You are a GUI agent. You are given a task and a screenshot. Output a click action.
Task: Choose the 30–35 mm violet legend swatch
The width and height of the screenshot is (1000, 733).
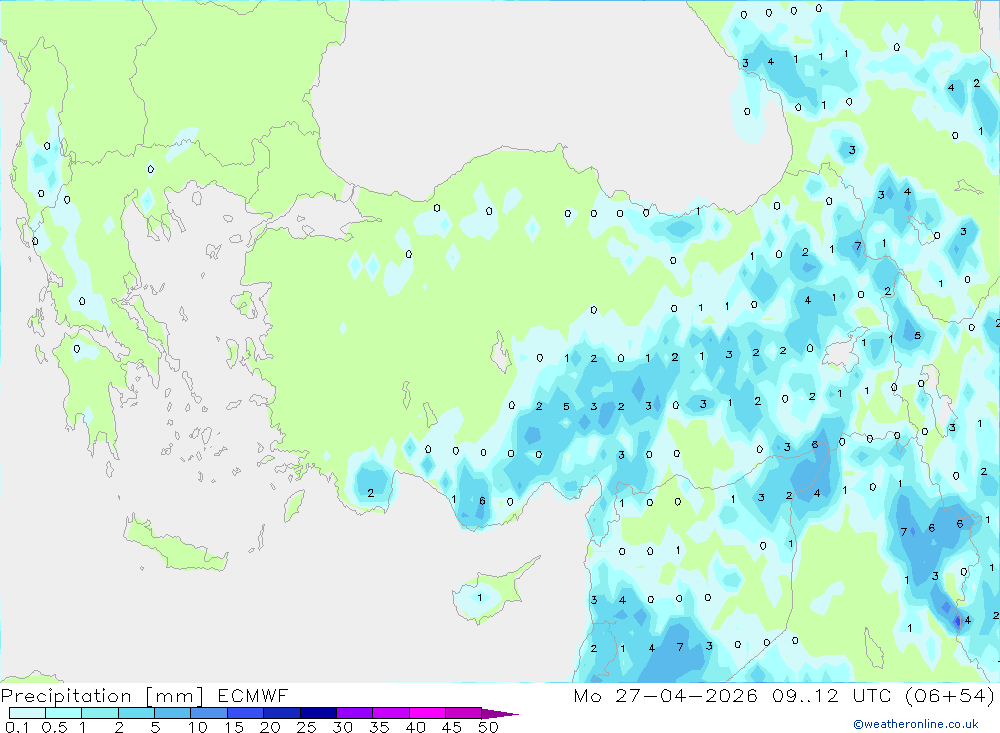(x=354, y=713)
